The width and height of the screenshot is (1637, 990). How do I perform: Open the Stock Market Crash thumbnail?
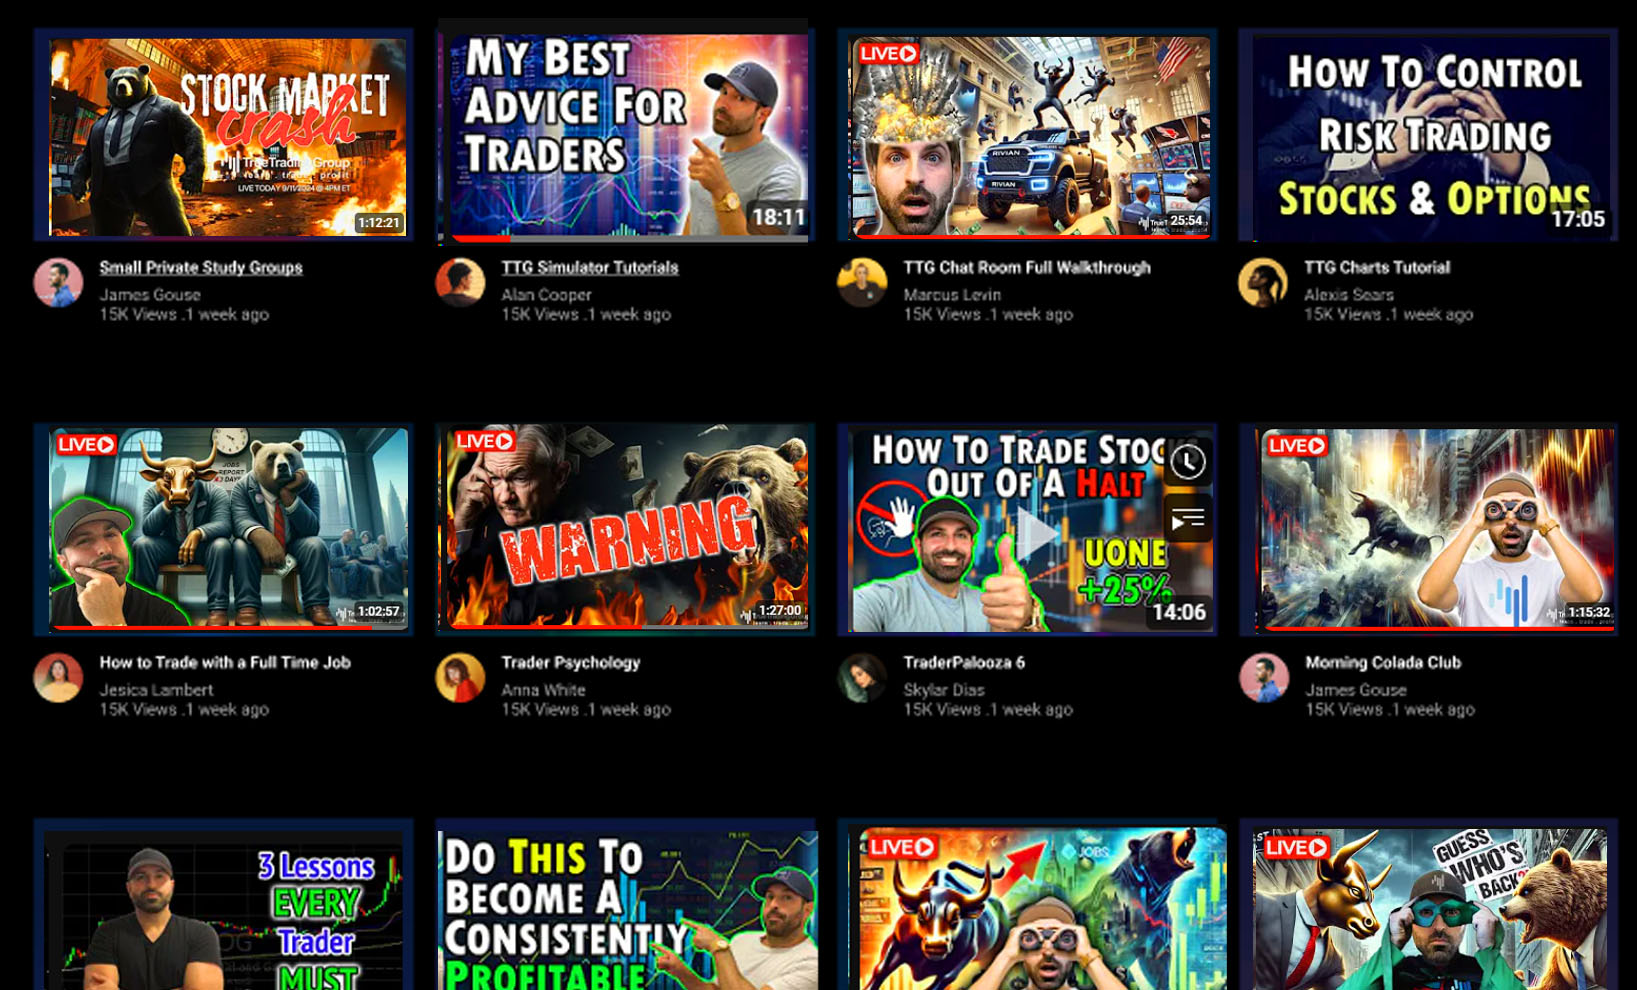pyautogui.click(x=228, y=135)
